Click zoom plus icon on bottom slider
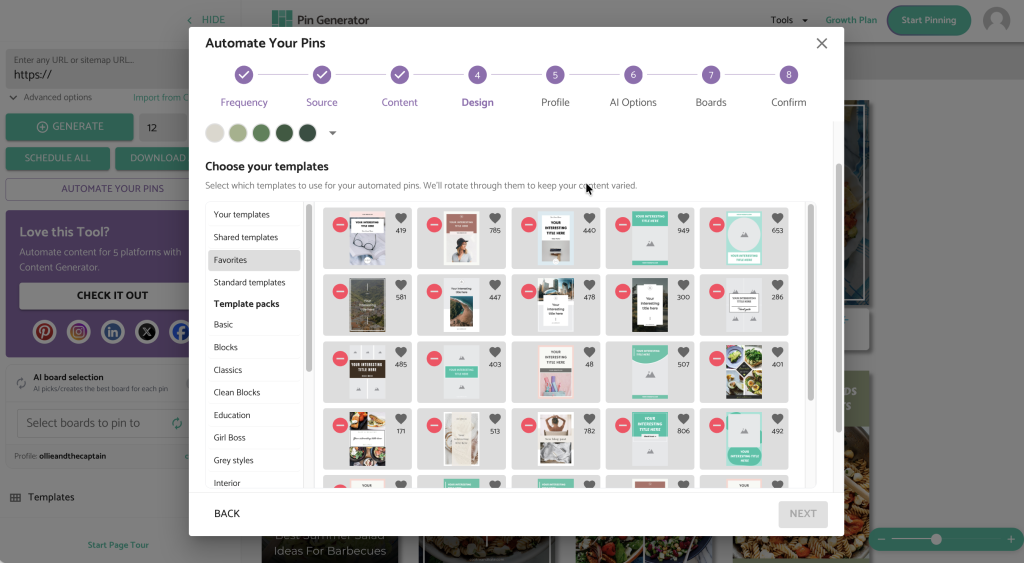 (1010, 539)
